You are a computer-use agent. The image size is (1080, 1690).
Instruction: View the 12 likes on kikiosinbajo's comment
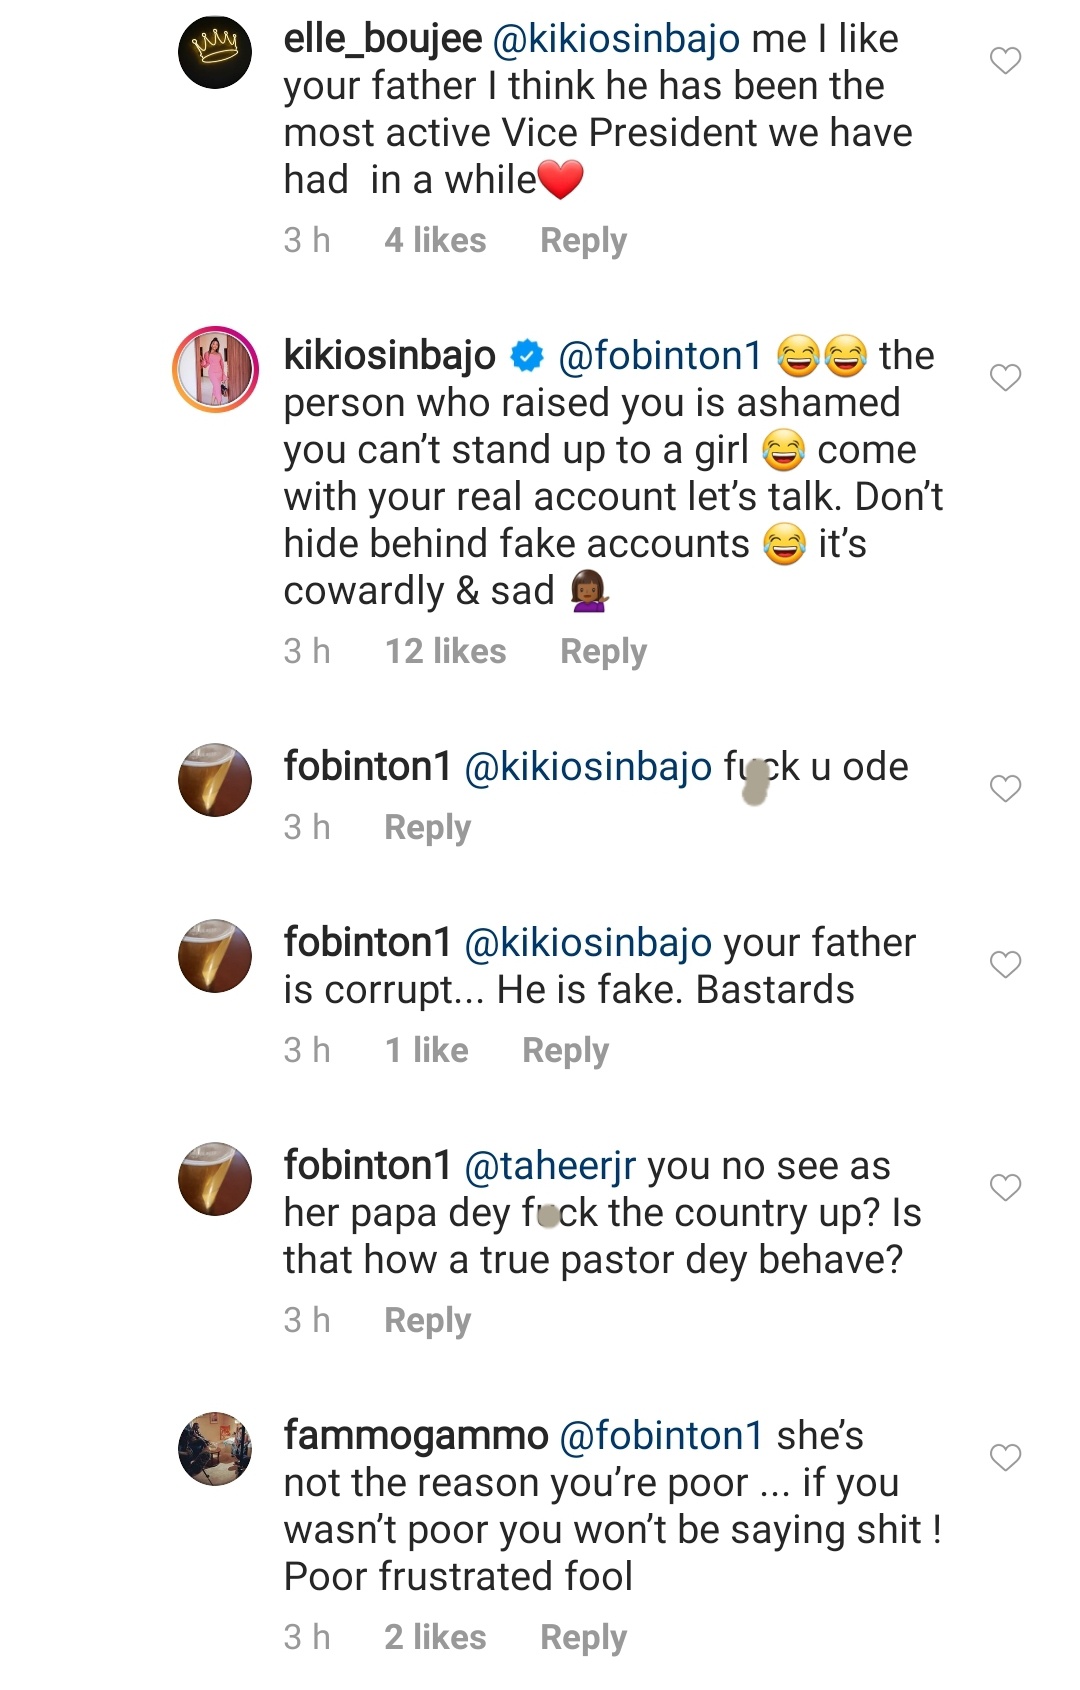point(445,652)
